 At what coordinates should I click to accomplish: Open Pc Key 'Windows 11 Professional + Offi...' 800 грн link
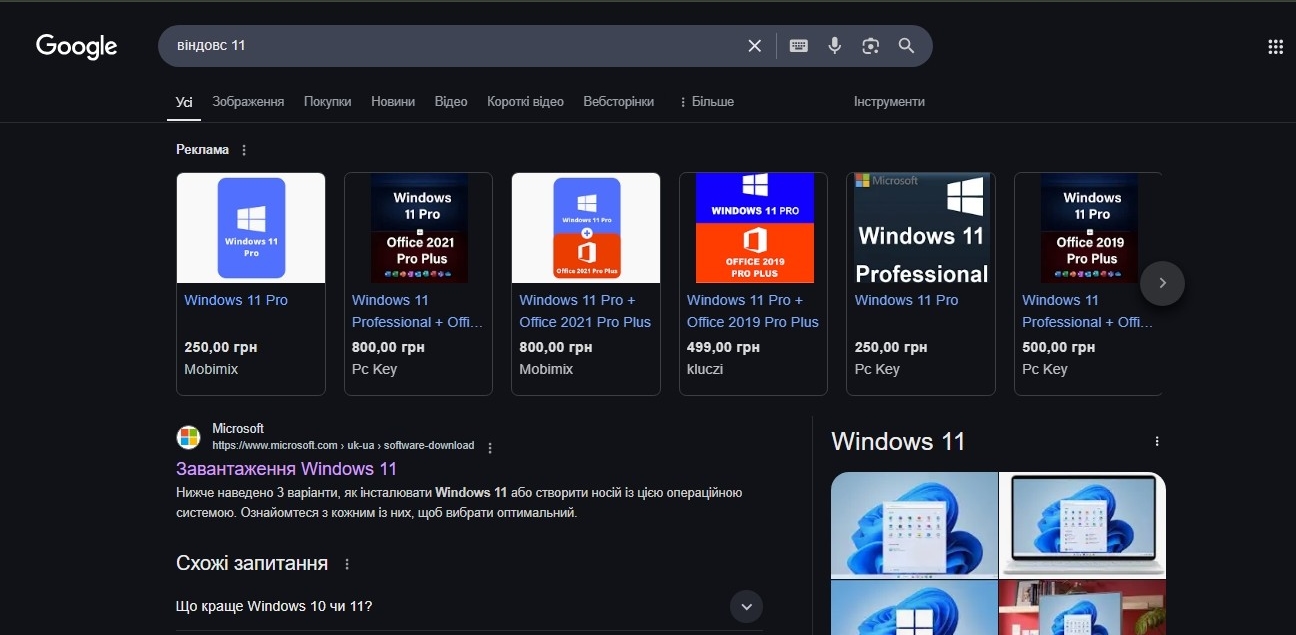(417, 311)
